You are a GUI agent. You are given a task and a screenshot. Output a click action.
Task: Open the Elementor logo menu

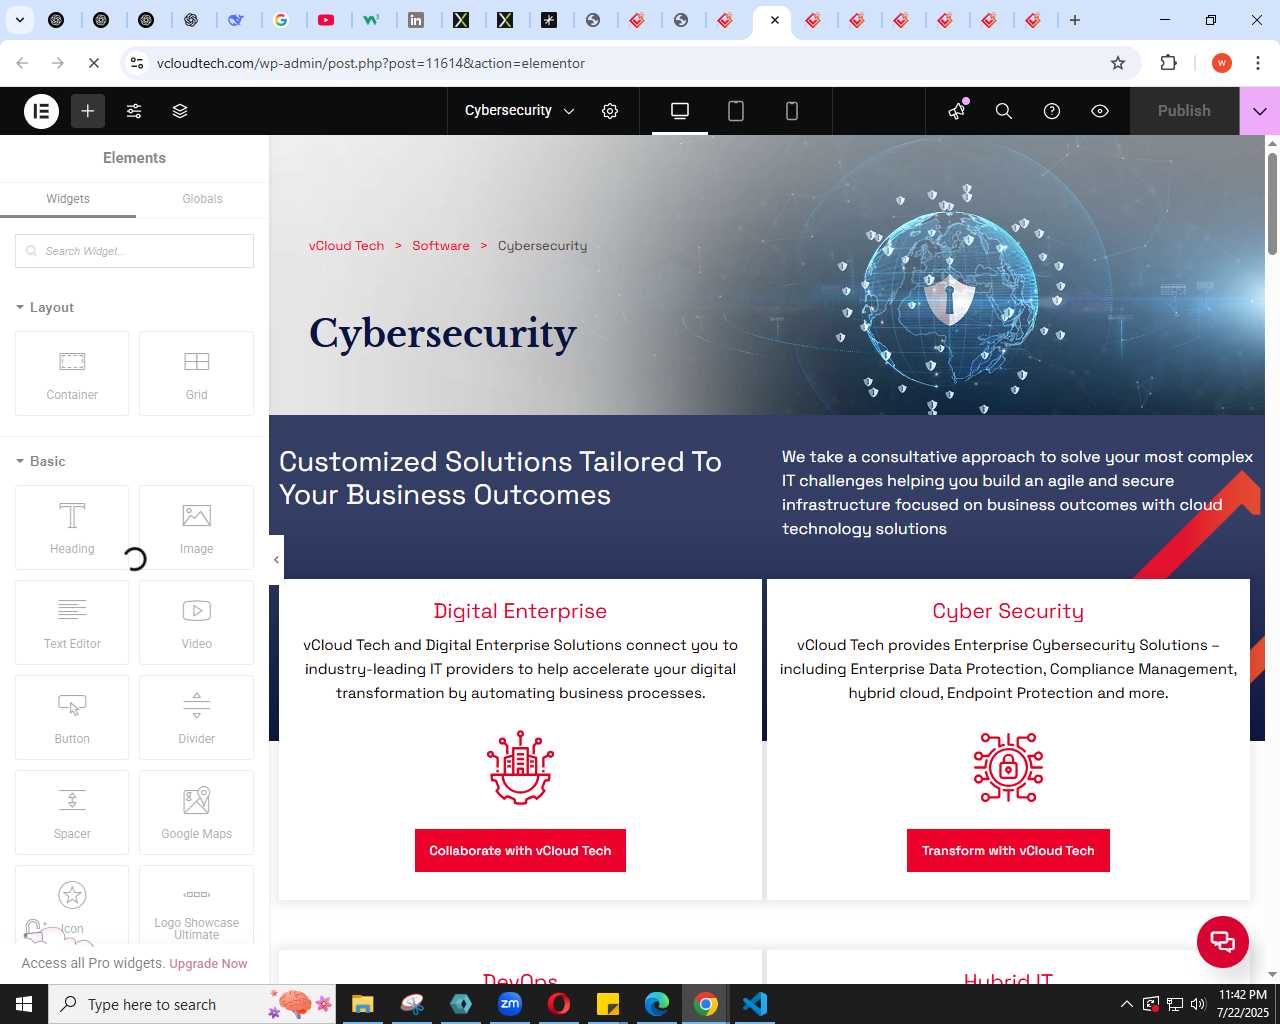(42, 111)
